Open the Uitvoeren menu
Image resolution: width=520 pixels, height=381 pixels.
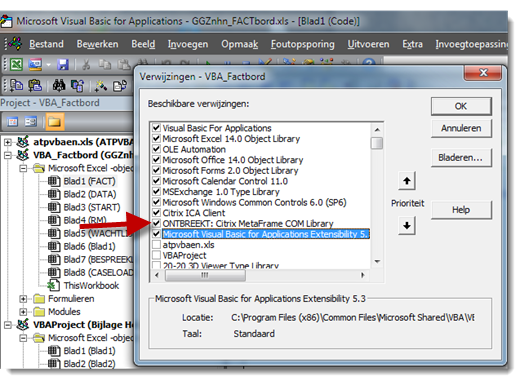pyautogui.click(x=368, y=44)
